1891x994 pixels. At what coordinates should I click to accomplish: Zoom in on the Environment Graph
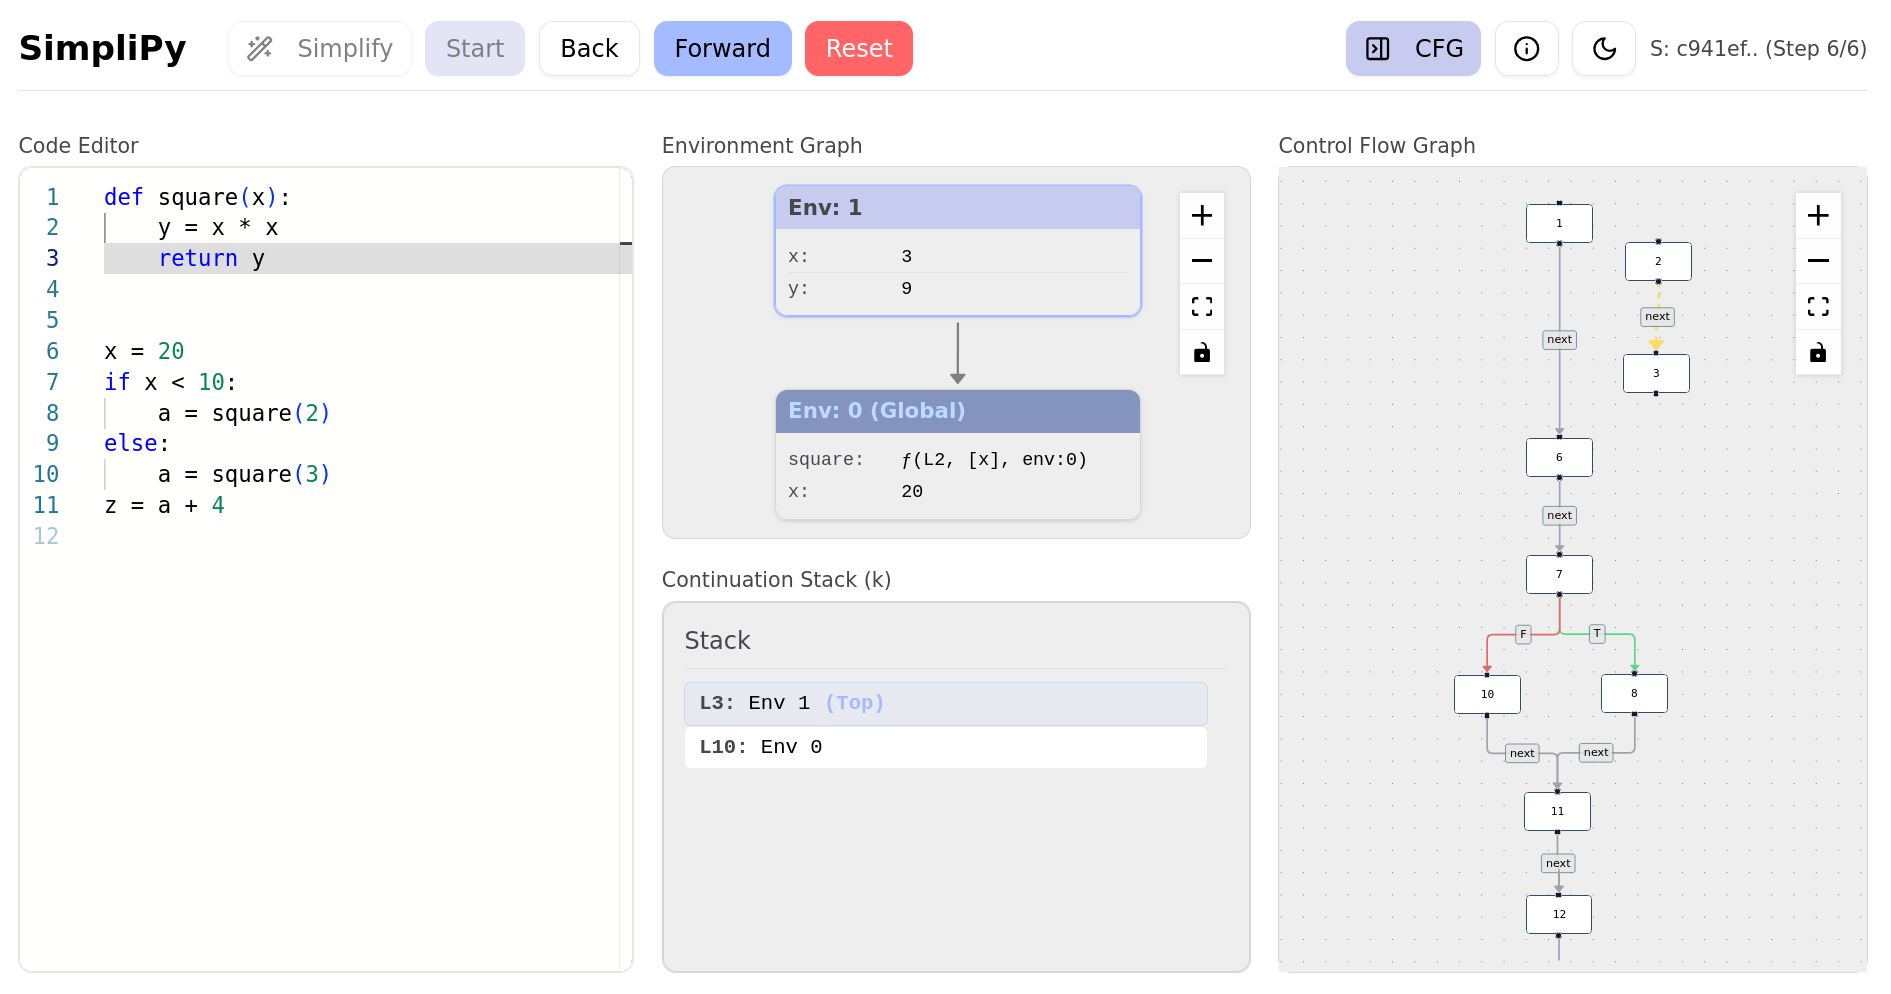[x=1202, y=216]
